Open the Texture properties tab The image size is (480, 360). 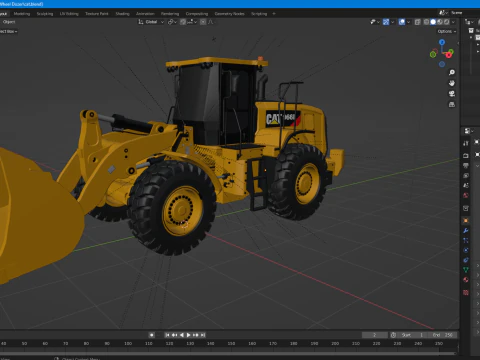pyautogui.click(x=466, y=293)
